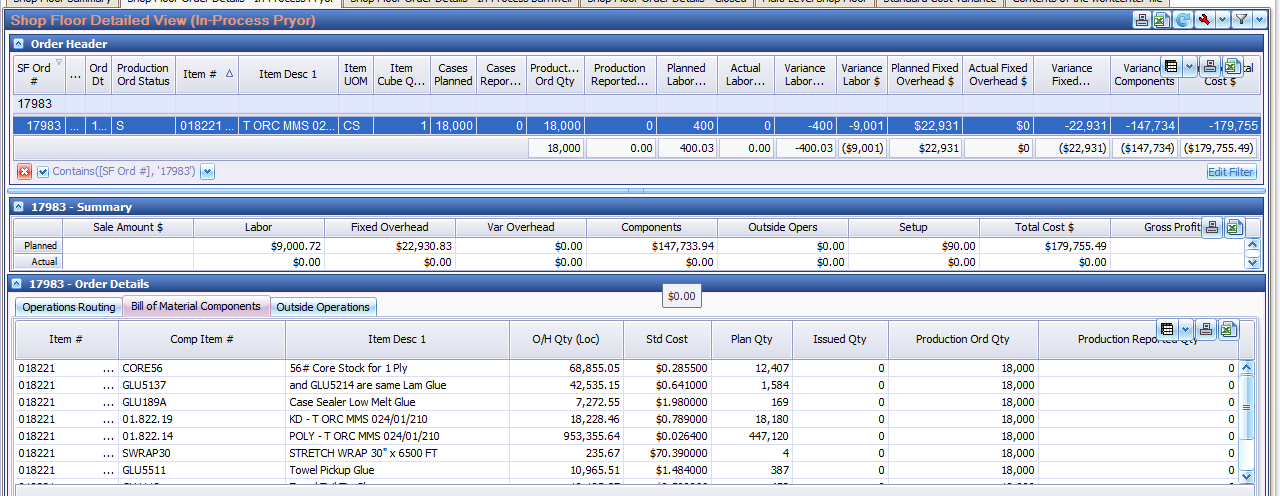
Task: Click the Planned row header in Summary
Action: click(x=38, y=245)
